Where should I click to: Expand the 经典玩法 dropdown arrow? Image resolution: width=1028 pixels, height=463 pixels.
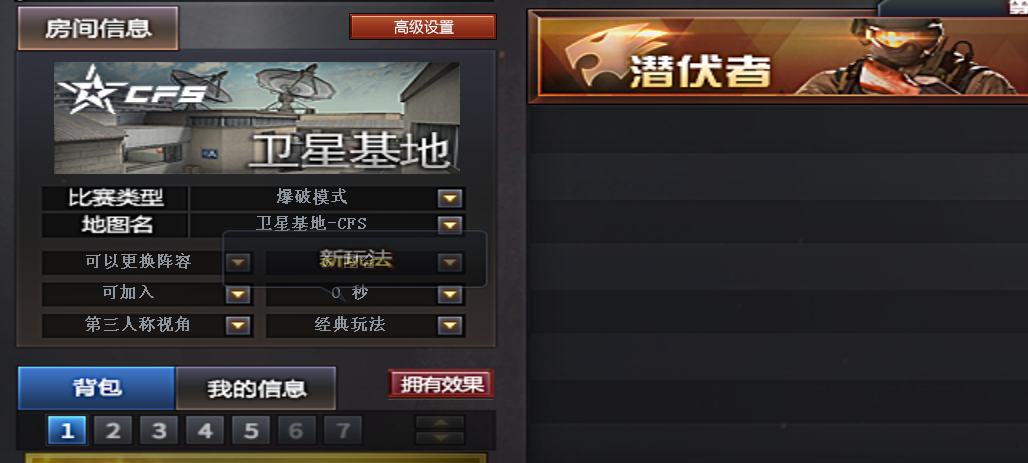[450, 325]
